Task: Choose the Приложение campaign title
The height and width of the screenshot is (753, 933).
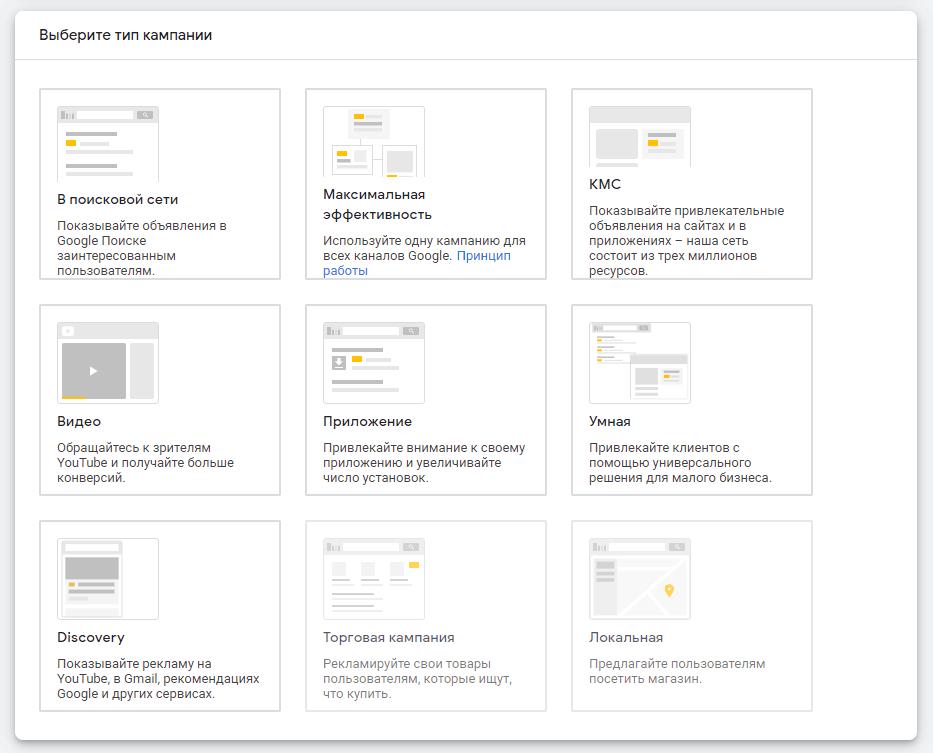Action: click(367, 421)
